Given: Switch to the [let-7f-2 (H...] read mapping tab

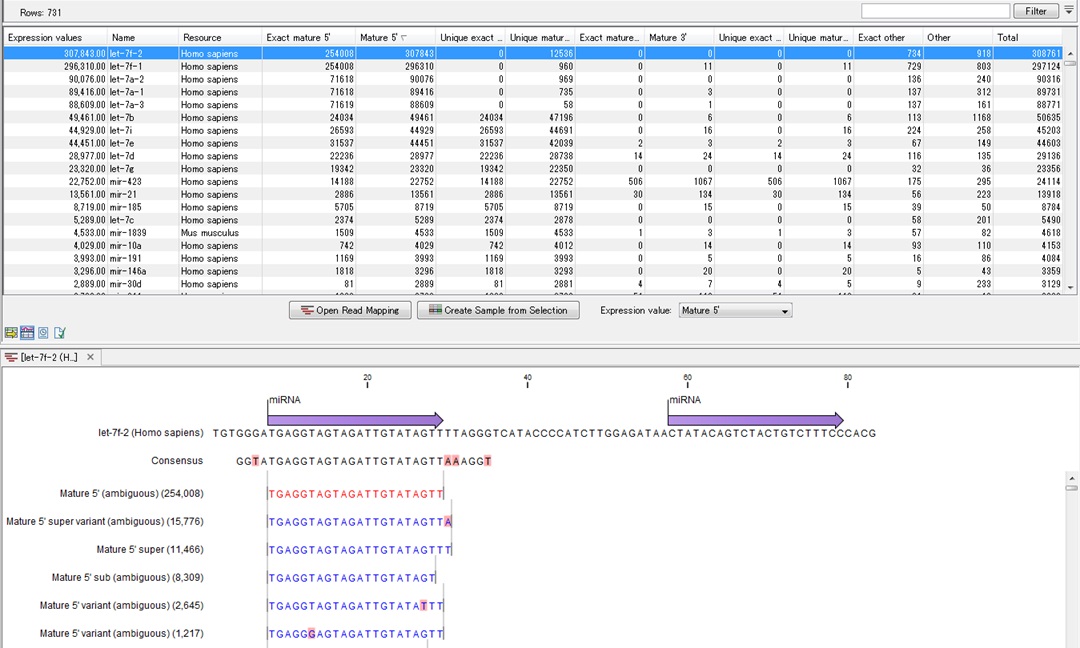Looking at the screenshot, I should [48, 357].
